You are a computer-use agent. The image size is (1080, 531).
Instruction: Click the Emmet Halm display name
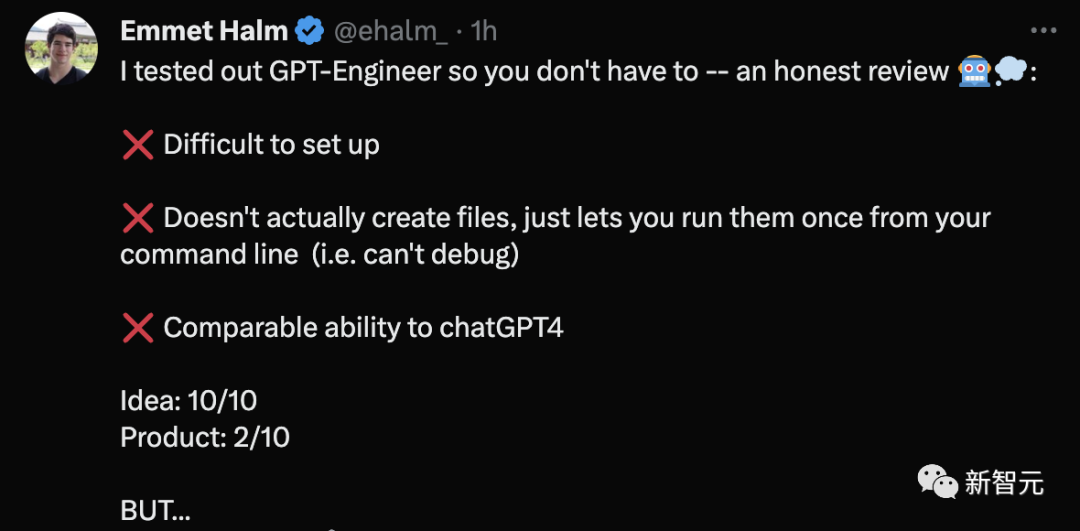pos(205,30)
